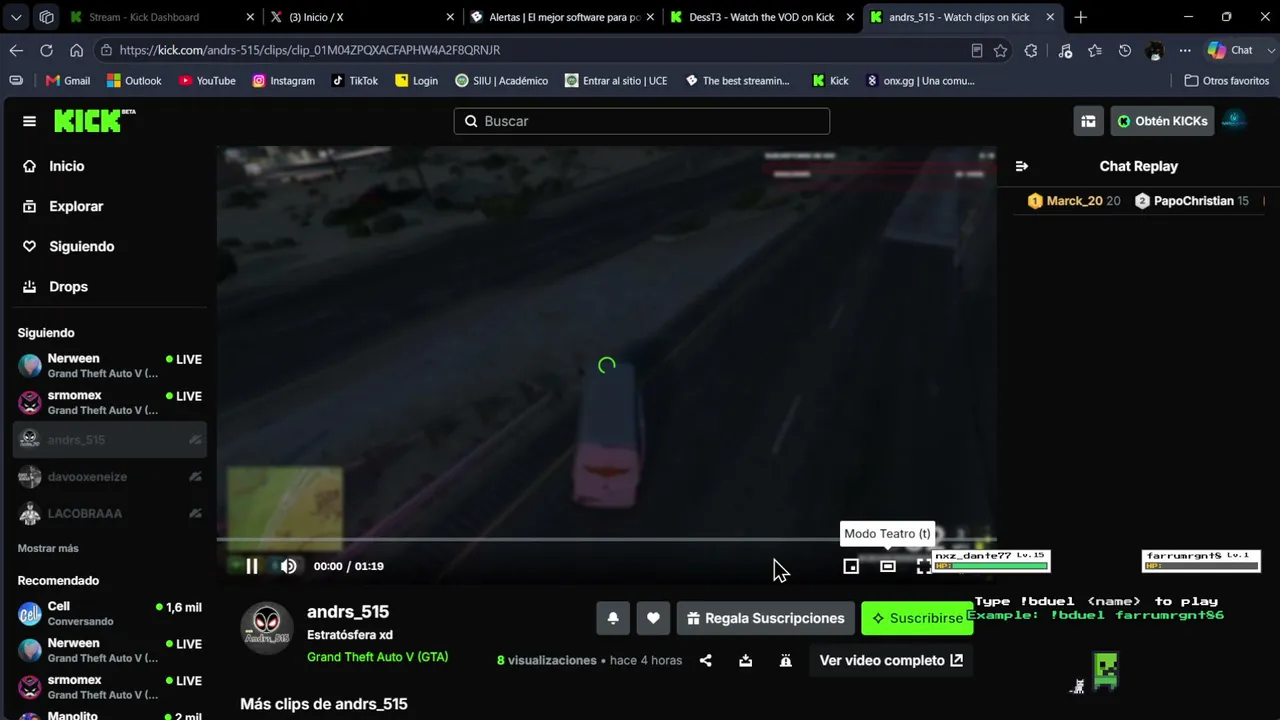Open browser settings and more ellipsis

click(x=1185, y=50)
